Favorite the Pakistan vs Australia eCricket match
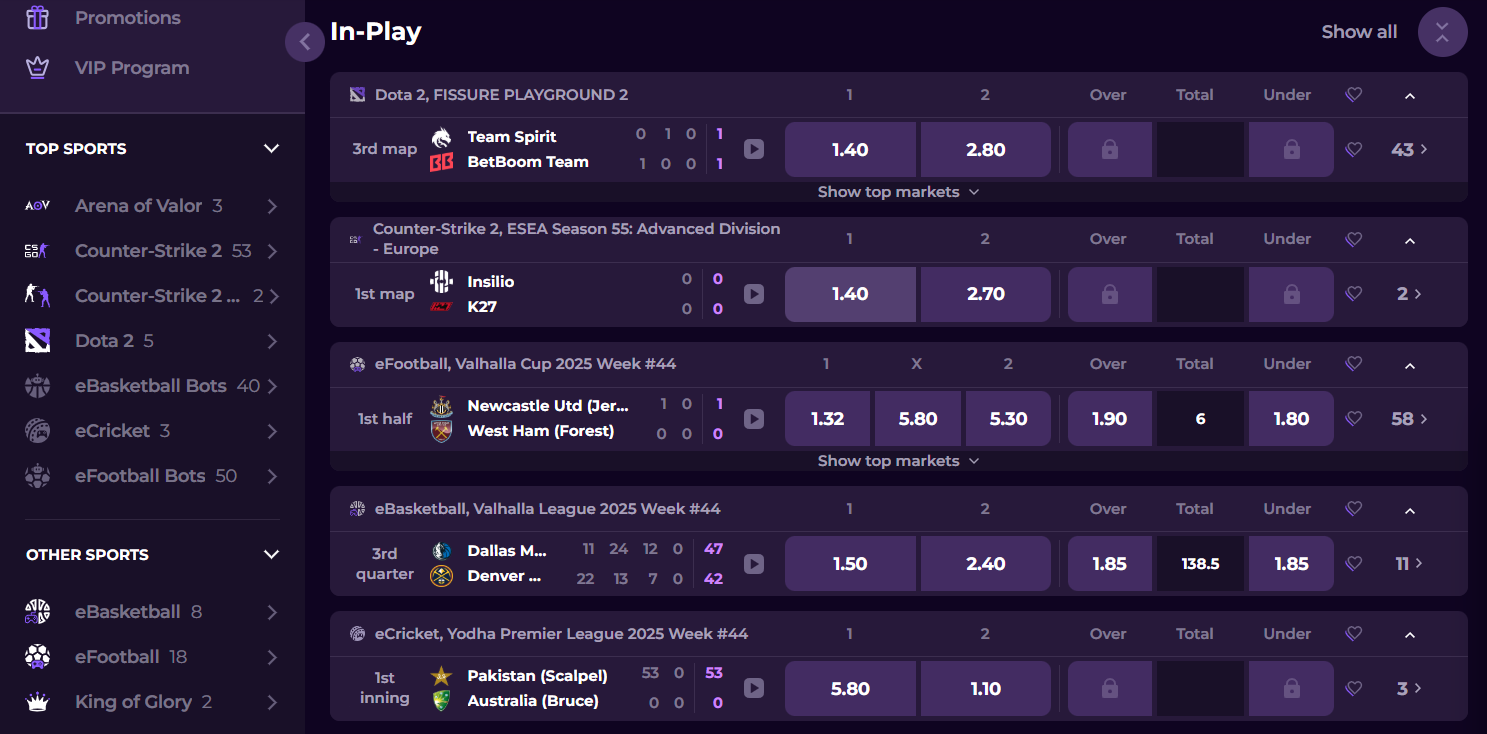1487x734 pixels. 1354,688
